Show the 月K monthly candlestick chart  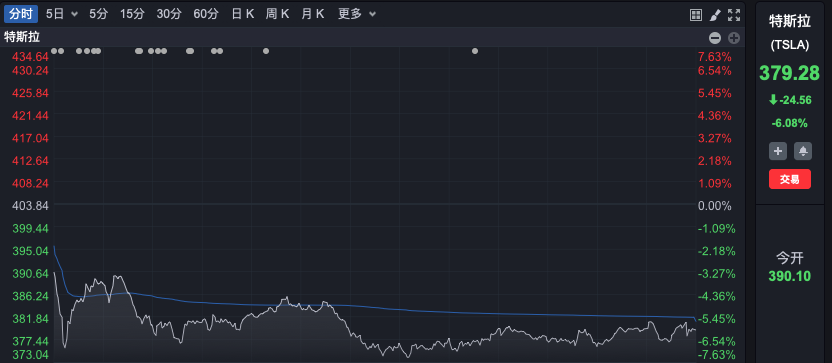click(313, 14)
